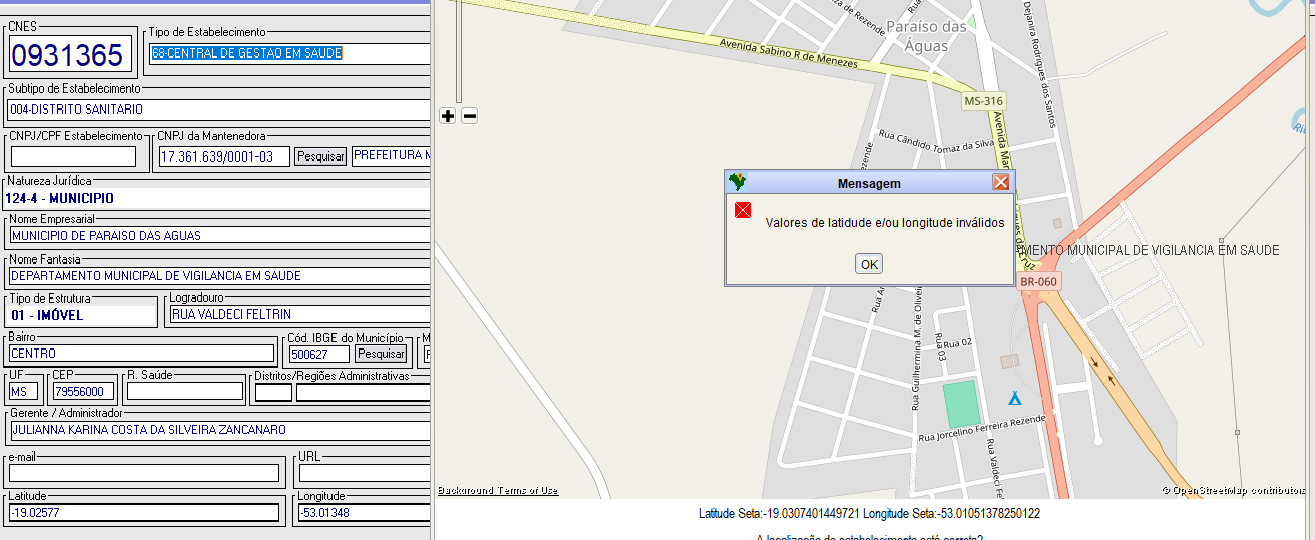Click the Tipo de Estrutura value 01 - IMÓVEL

point(47,315)
